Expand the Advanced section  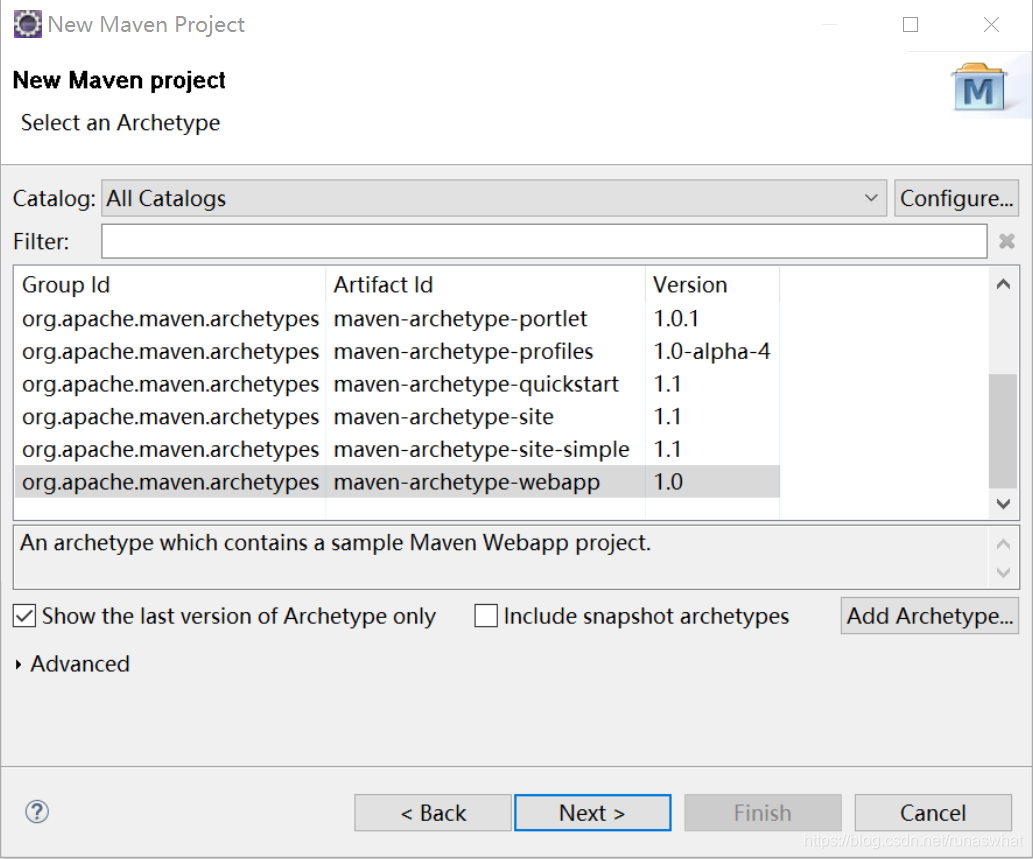click(72, 663)
